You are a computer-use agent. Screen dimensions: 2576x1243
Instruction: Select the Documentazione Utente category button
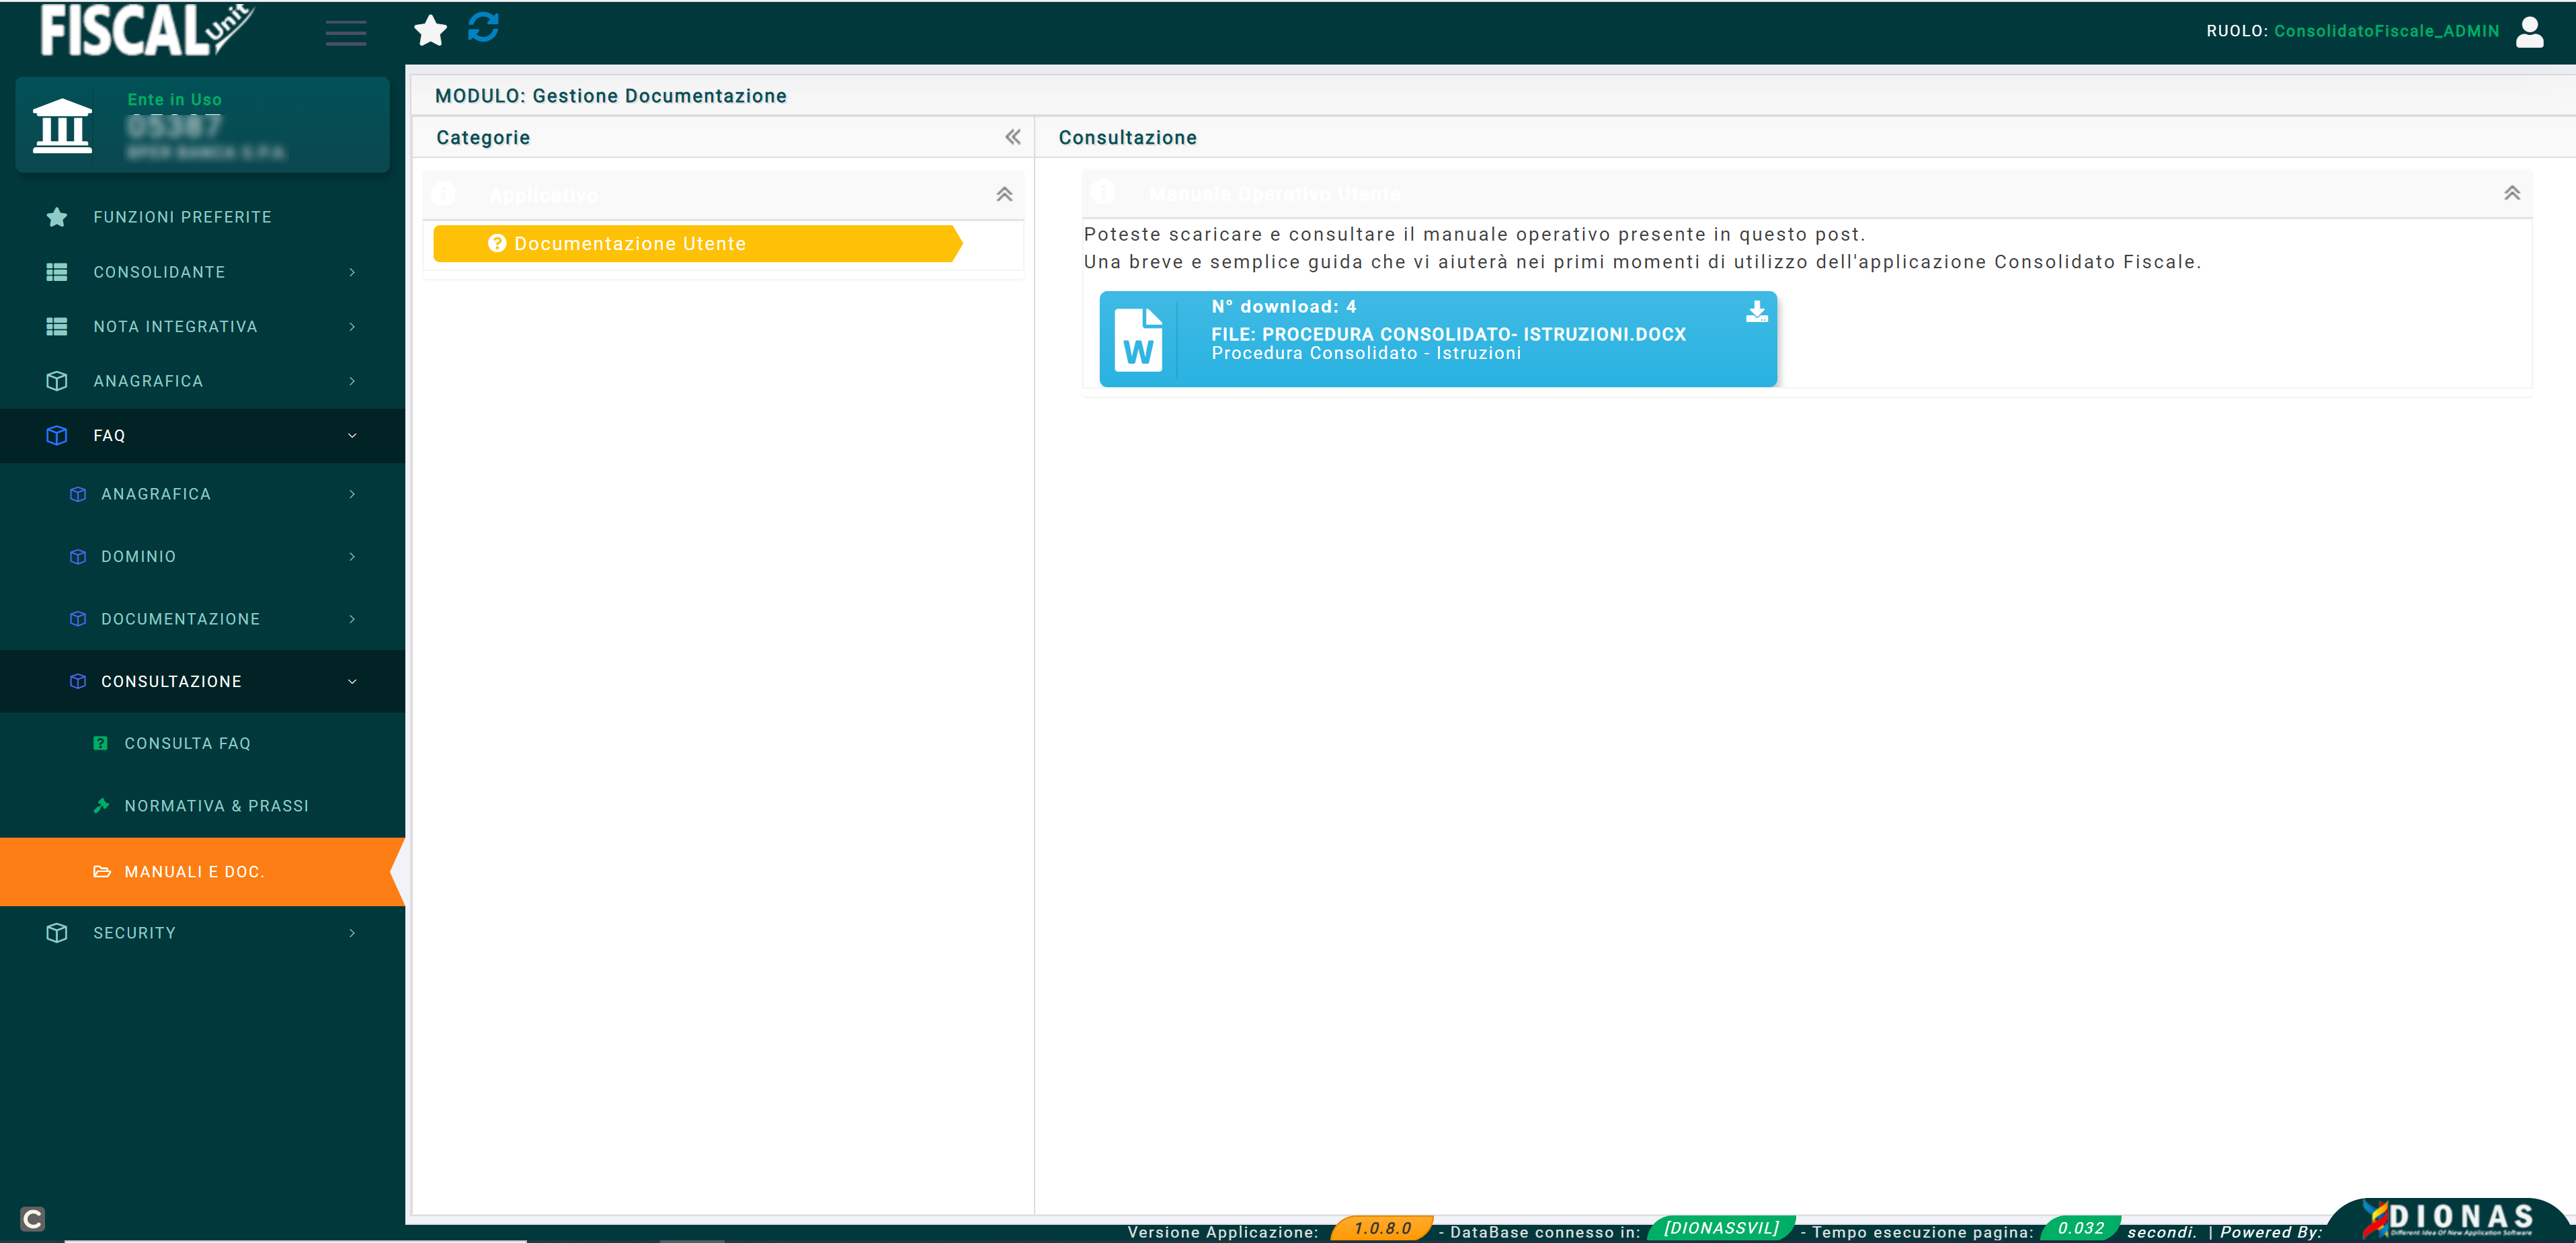[697, 243]
